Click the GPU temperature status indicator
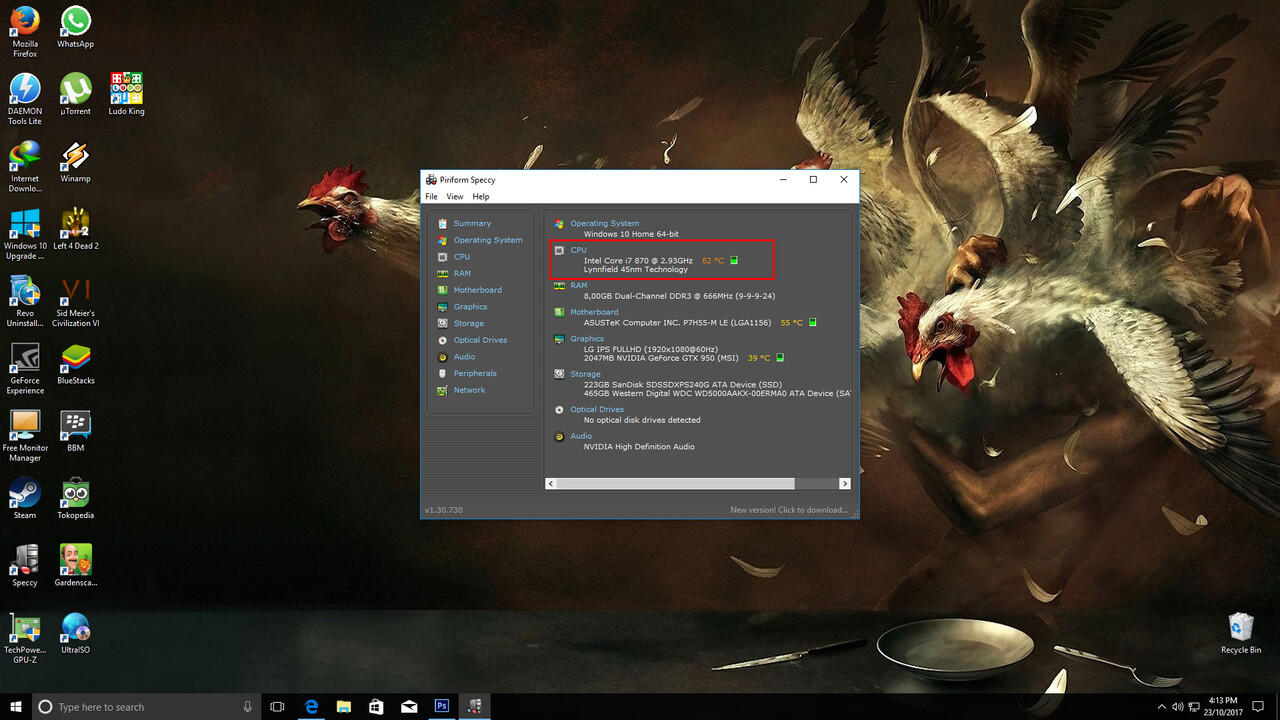 [x=780, y=358]
